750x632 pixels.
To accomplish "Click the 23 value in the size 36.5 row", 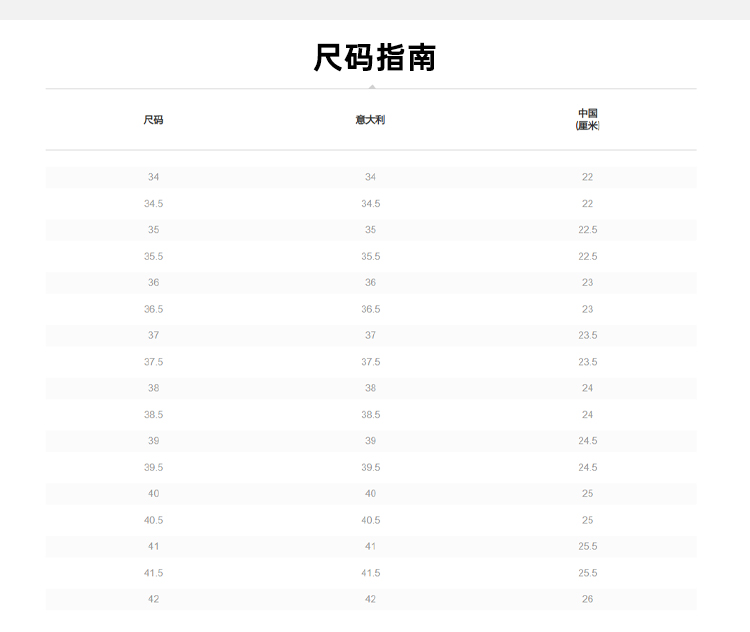I will [x=587, y=310].
